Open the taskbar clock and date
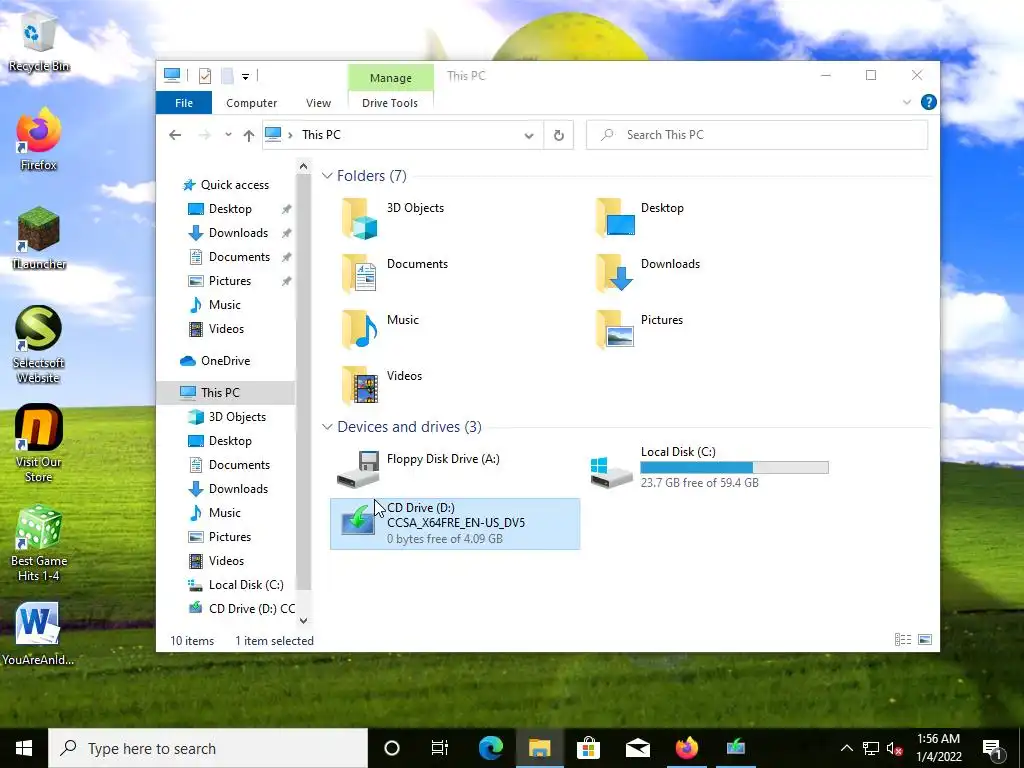The height and width of the screenshot is (768, 1024). [938, 748]
